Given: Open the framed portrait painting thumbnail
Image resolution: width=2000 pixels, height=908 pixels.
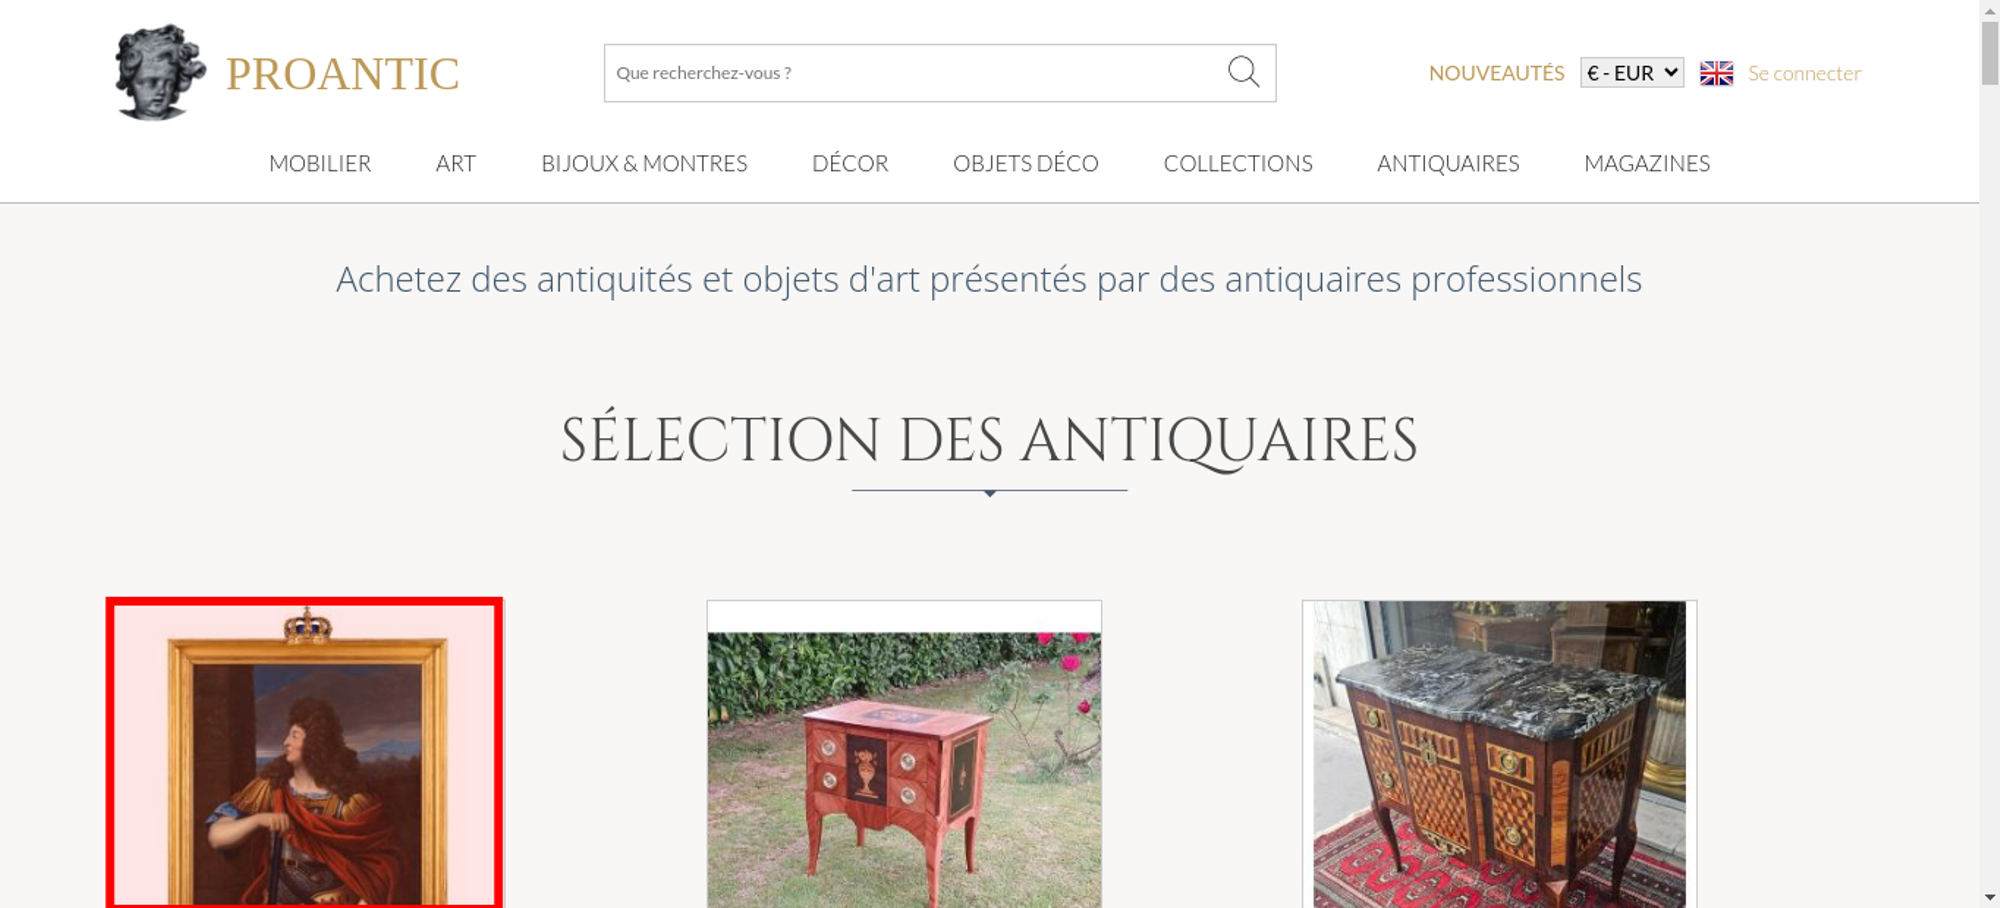Looking at the screenshot, I should (x=304, y=753).
